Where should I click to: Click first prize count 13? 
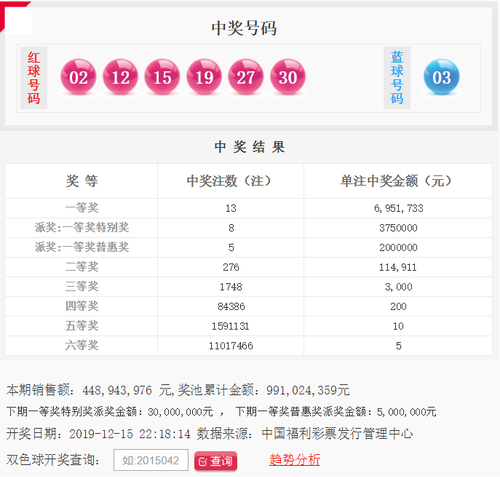click(x=231, y=208)
